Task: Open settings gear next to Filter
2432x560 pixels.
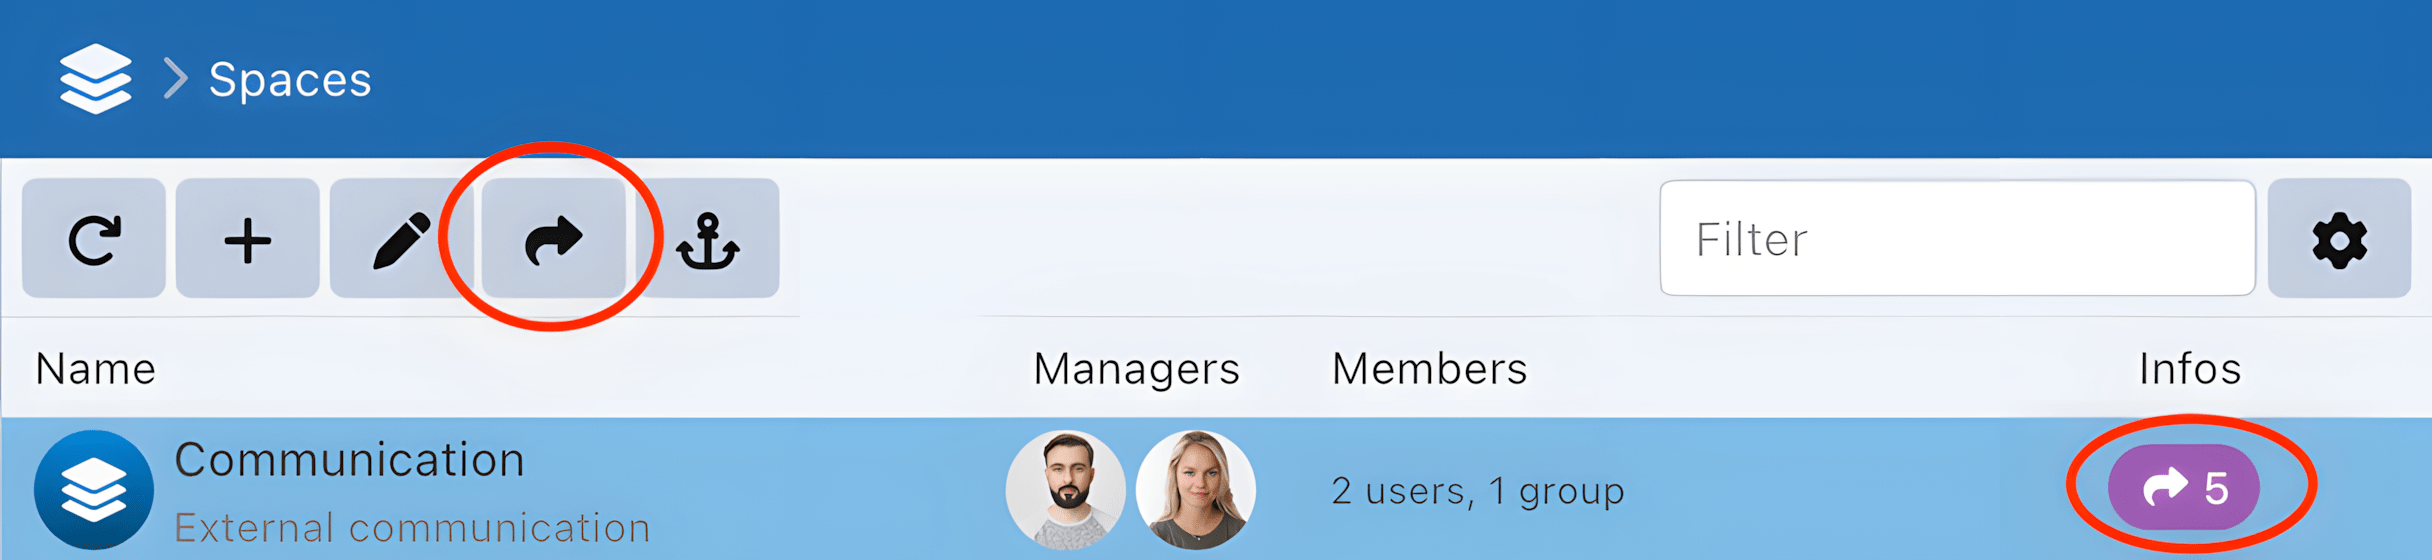Action: pyautogui.click(x=2340, y=238)
